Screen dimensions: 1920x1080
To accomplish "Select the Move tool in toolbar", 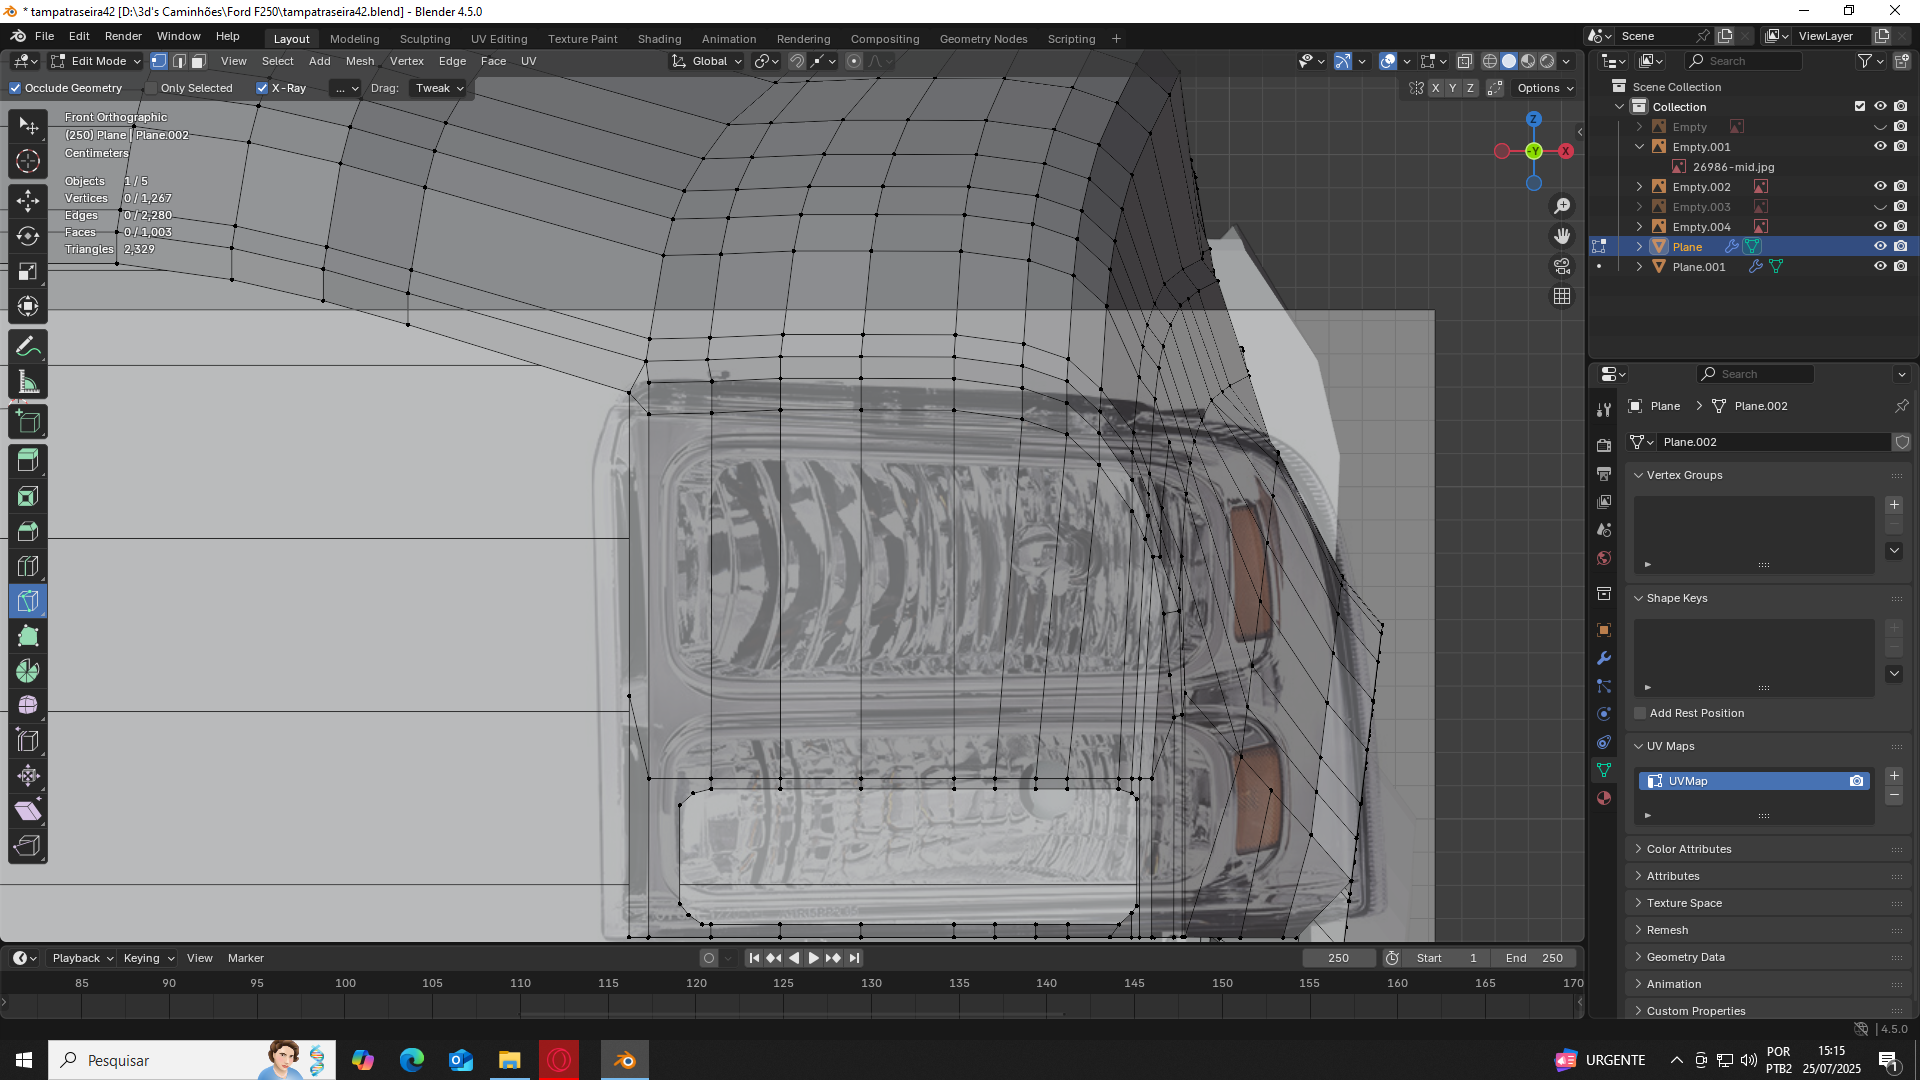I will pos(28,201).
